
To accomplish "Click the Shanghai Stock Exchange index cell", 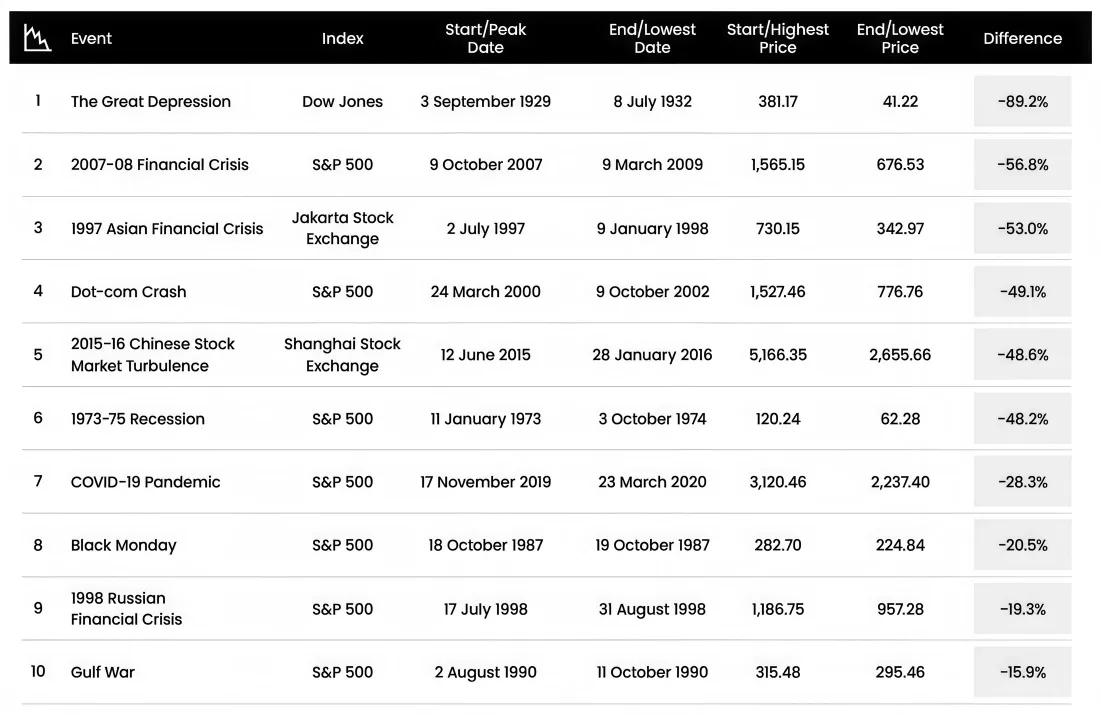I will (343, 355).
